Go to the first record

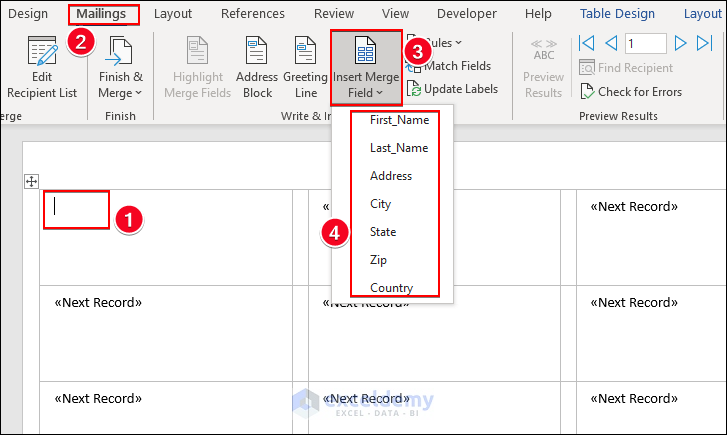pos(587,43)
